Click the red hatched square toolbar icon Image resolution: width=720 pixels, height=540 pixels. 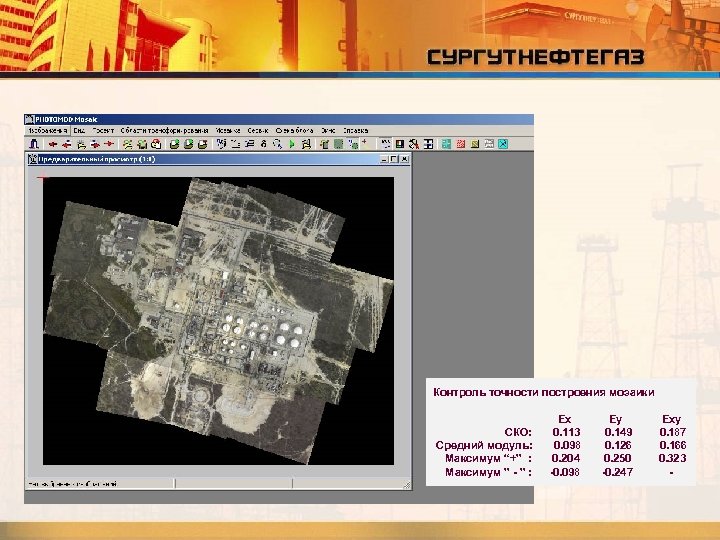coord(461,144)
